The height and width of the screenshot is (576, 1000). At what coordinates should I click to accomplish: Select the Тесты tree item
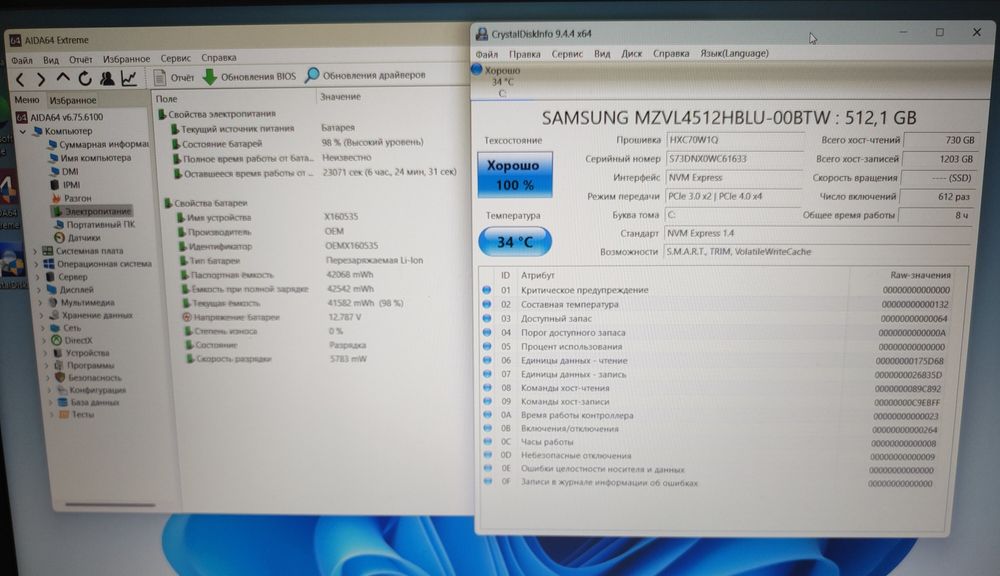77,415
